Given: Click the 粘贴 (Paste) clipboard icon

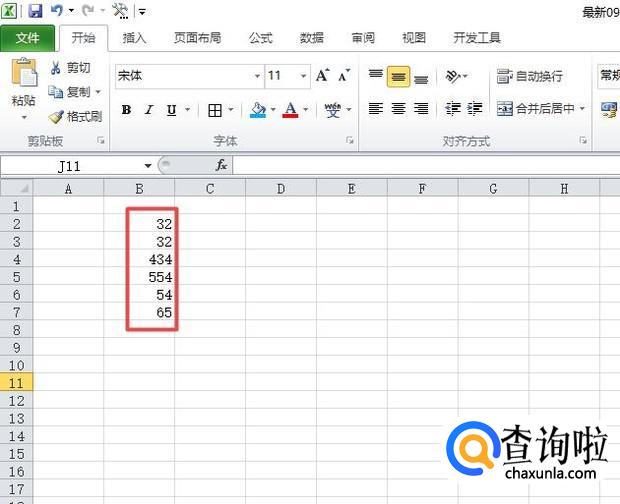Looking at the screenshot, I should tap(24, 72).
